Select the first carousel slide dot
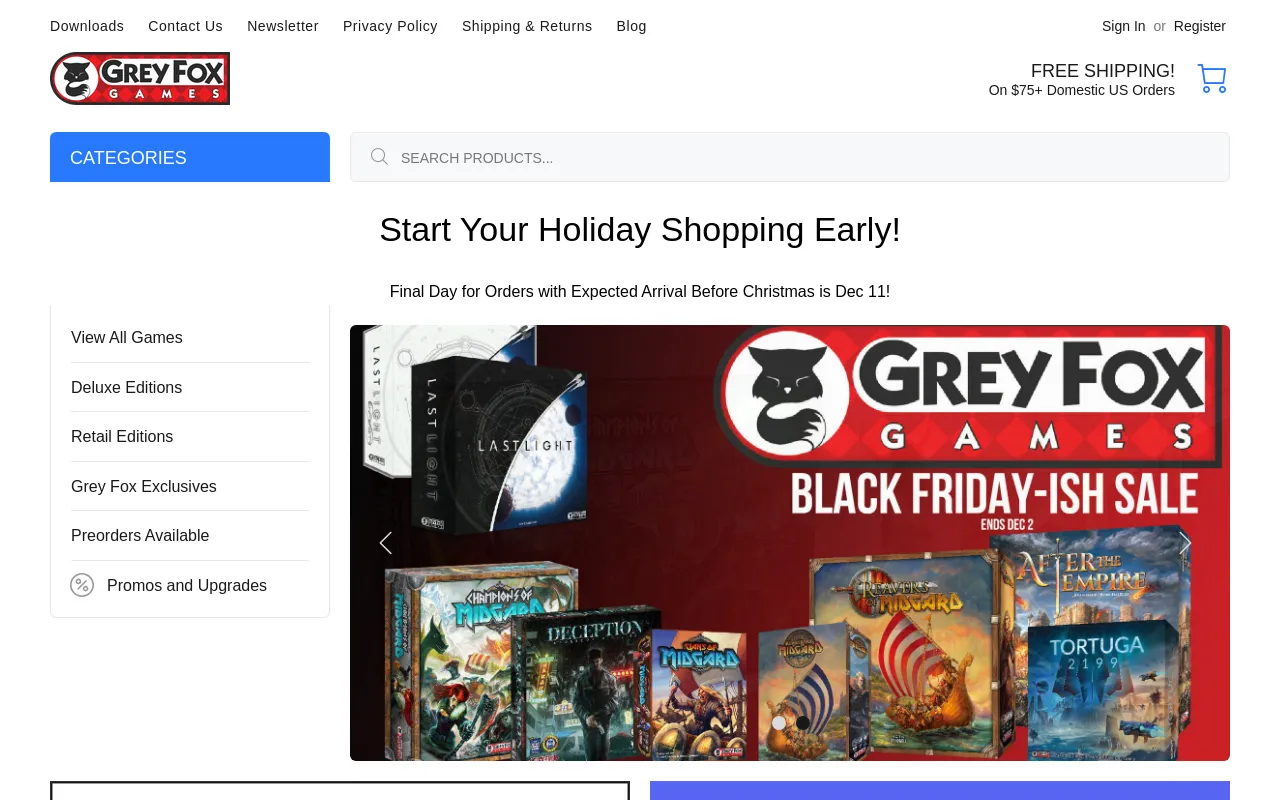This screenshot has height=800, width=1280. pyautogui.click(x=779, y=723)
